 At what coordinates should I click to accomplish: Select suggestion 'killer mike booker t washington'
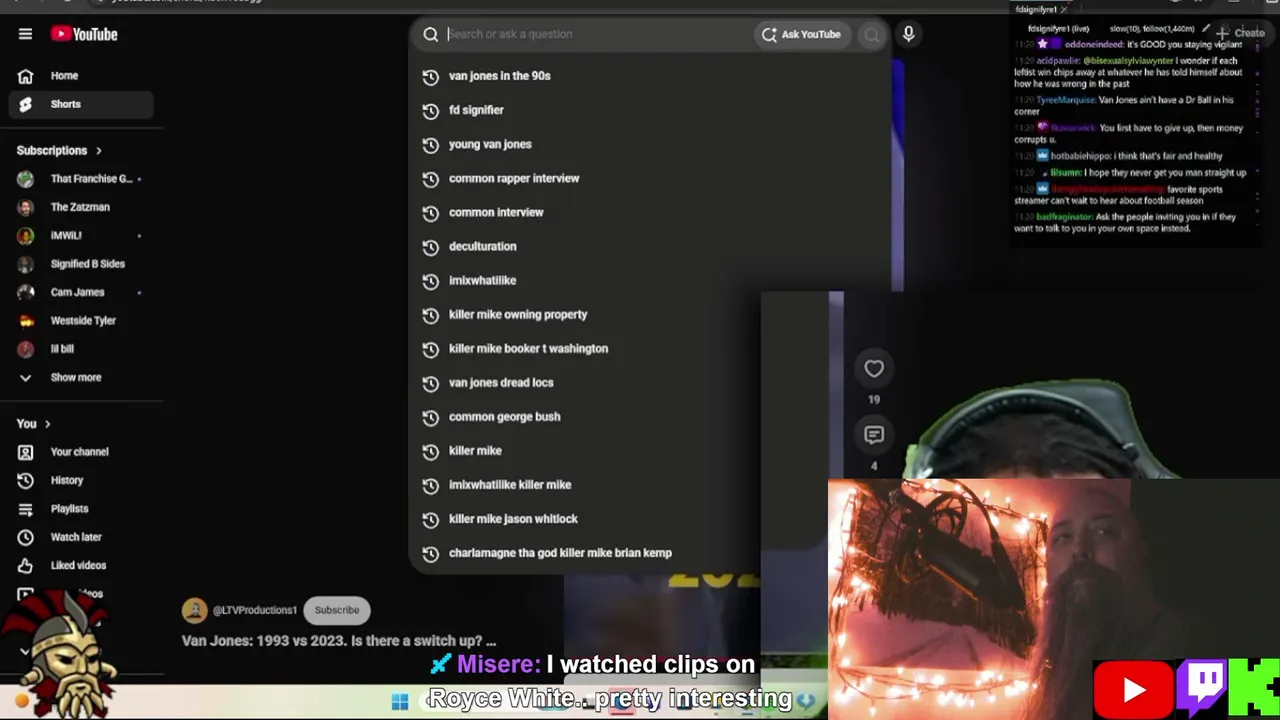pyautogui.click(x=585, y=348)
